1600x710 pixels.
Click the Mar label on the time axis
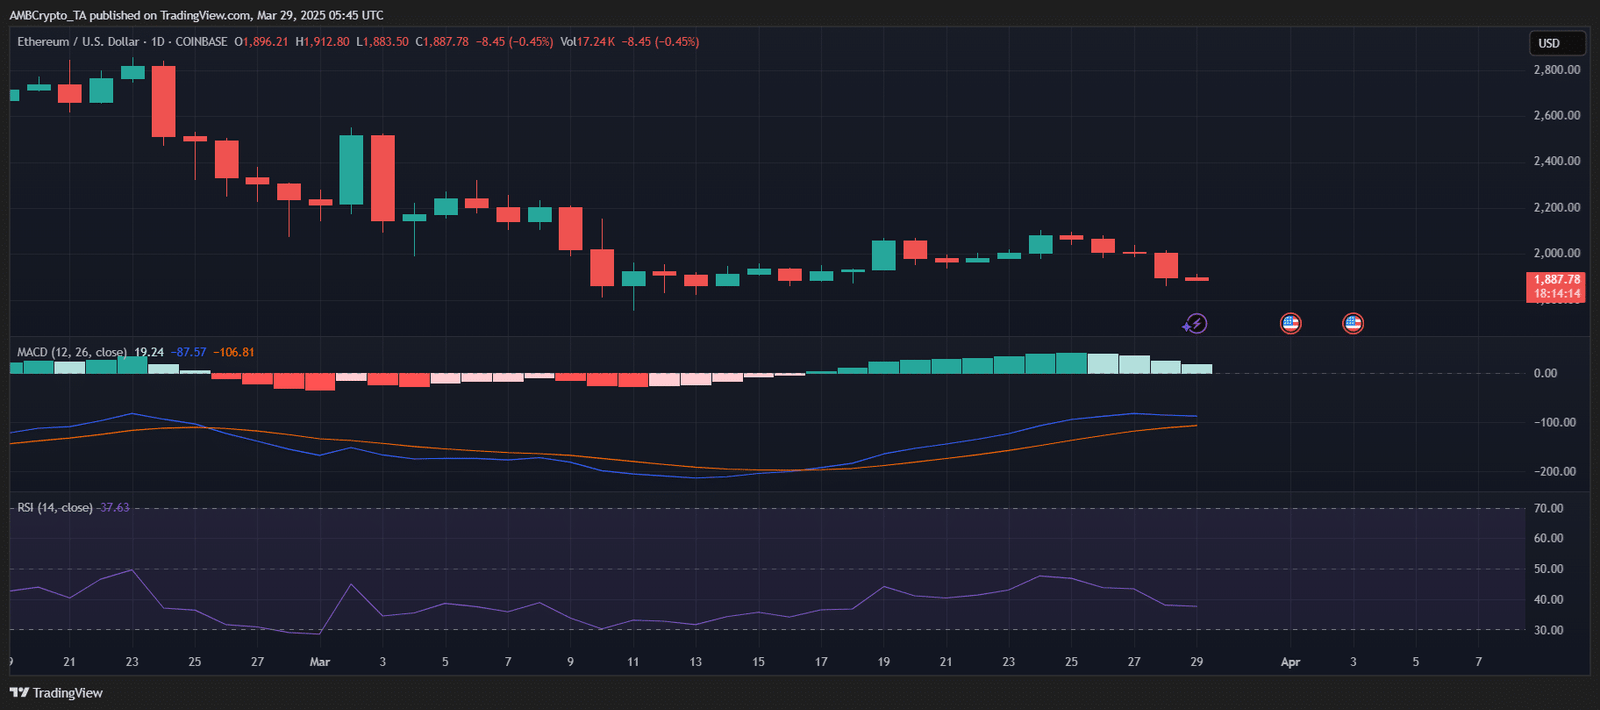pyautogui.click(x=320, y=662)
